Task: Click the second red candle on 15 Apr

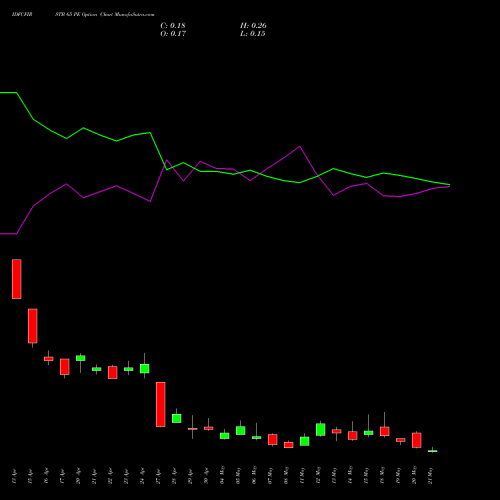Action: [x=33, y=326]
